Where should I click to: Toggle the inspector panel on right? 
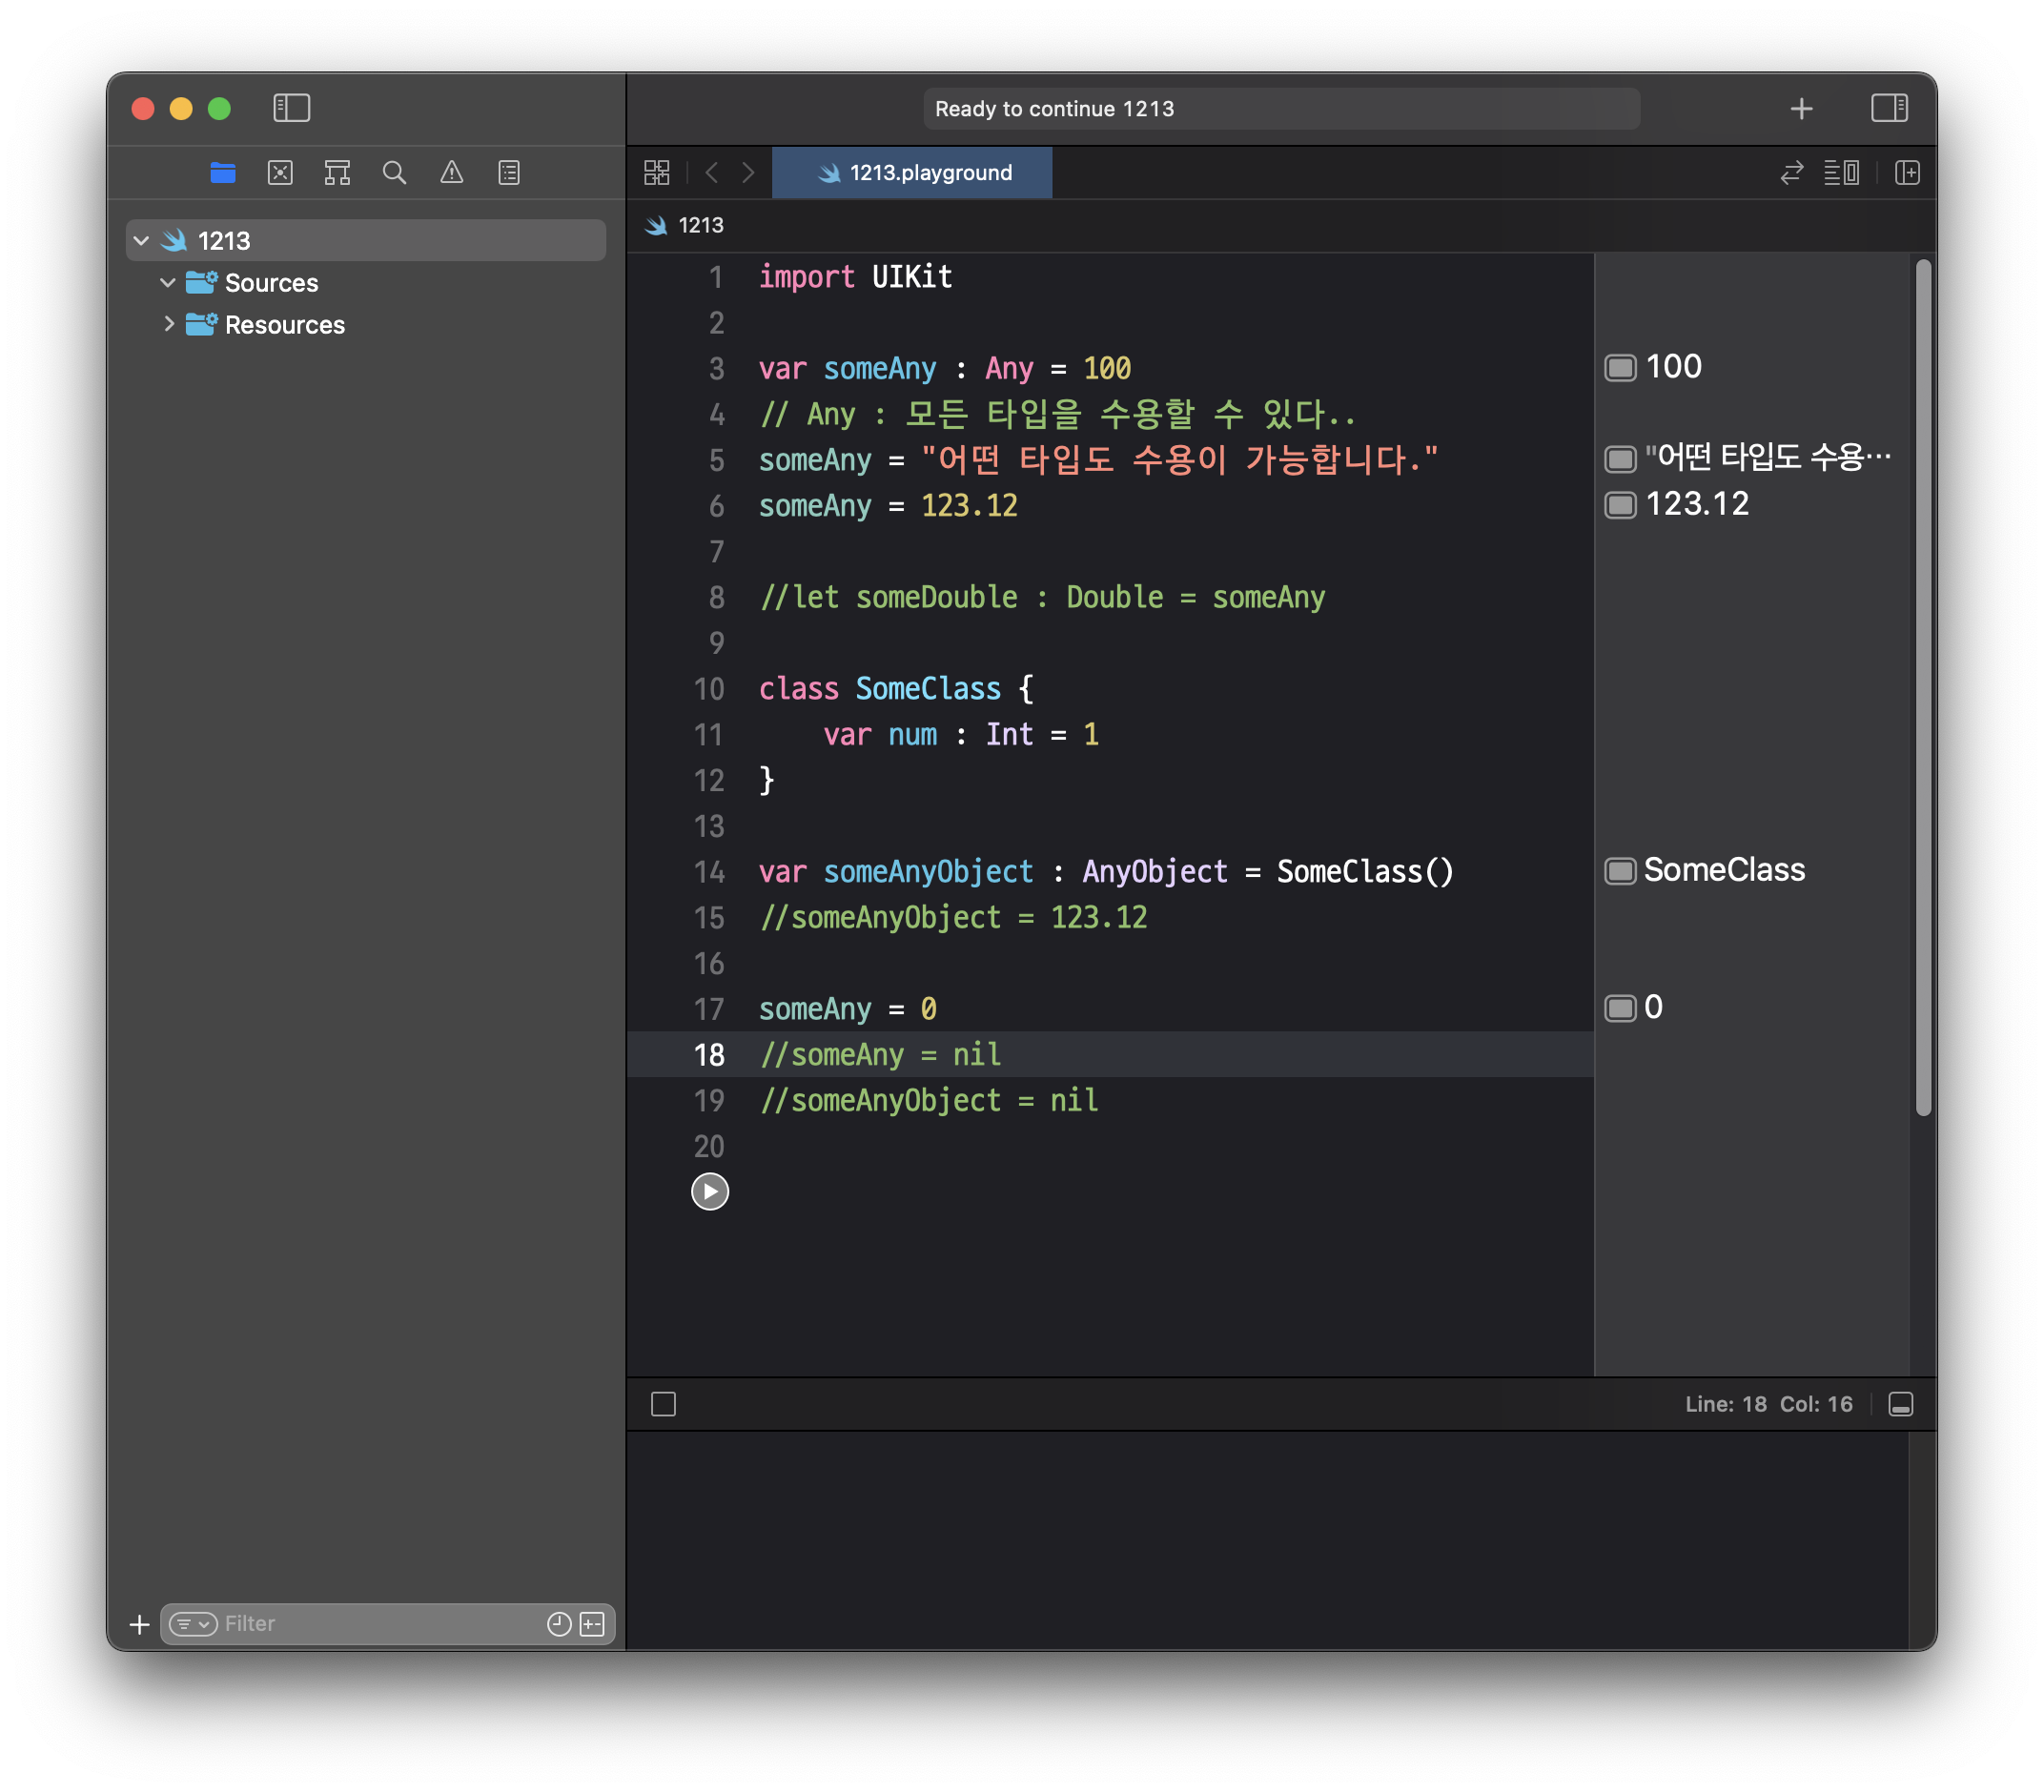pos(1889,108)
